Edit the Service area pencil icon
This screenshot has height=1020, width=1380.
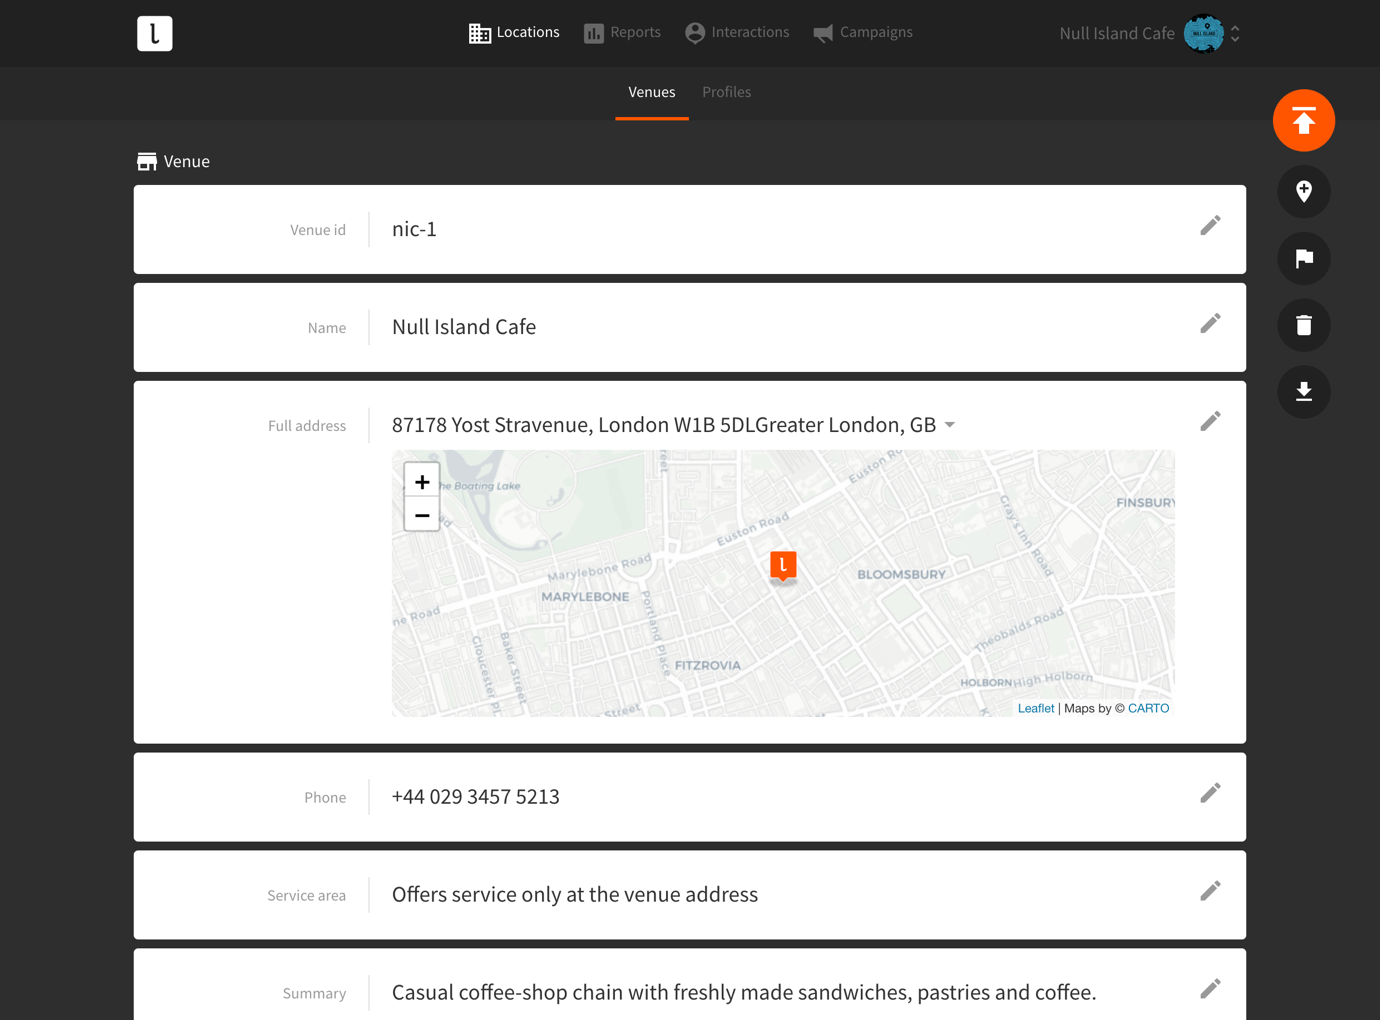pos(1210,892)
